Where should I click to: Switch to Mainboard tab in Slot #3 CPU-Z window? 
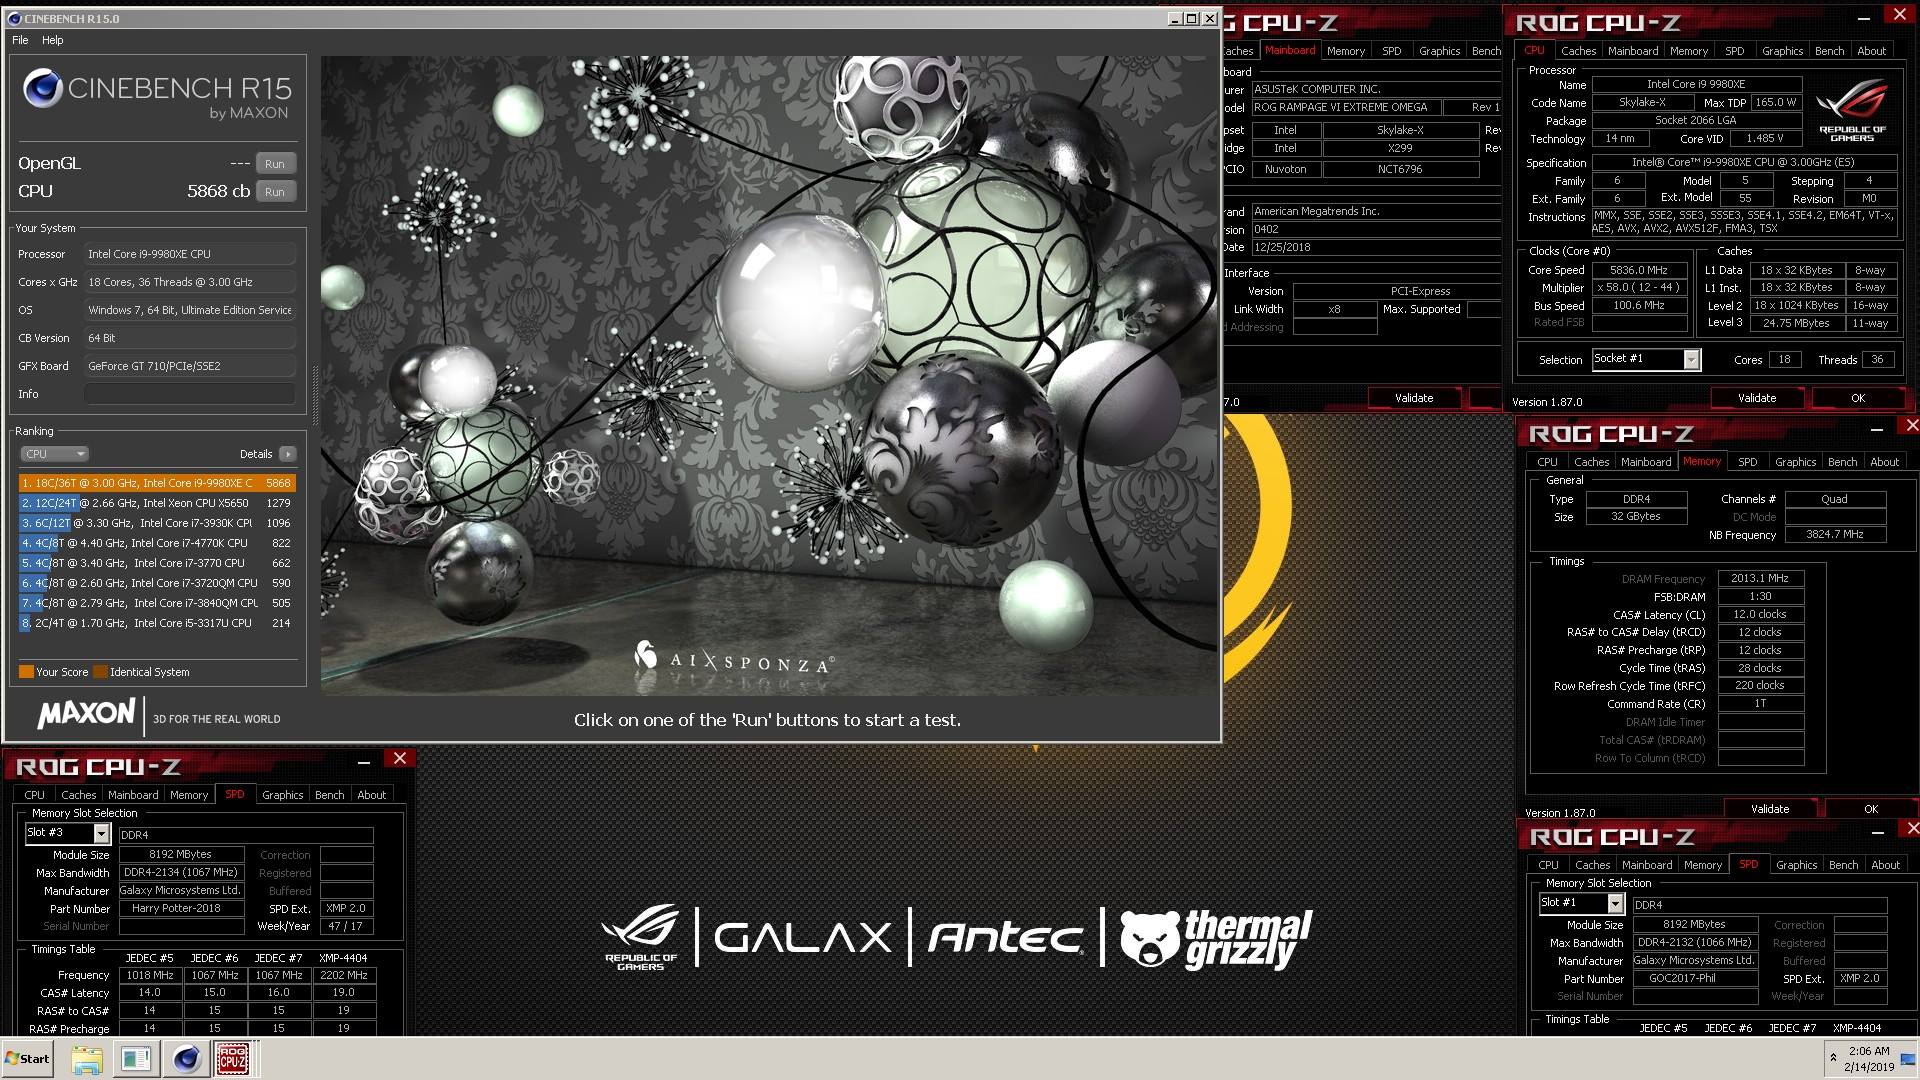[x=133, y=795]
